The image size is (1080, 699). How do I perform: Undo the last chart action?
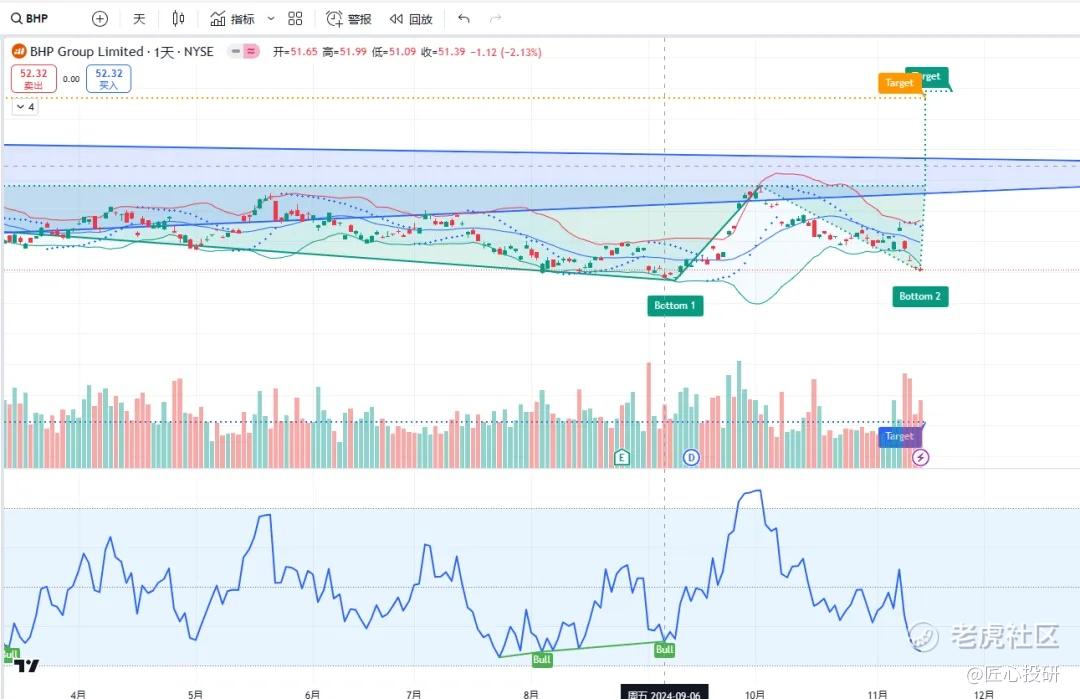pyautogui.click(x=464, y=19)
